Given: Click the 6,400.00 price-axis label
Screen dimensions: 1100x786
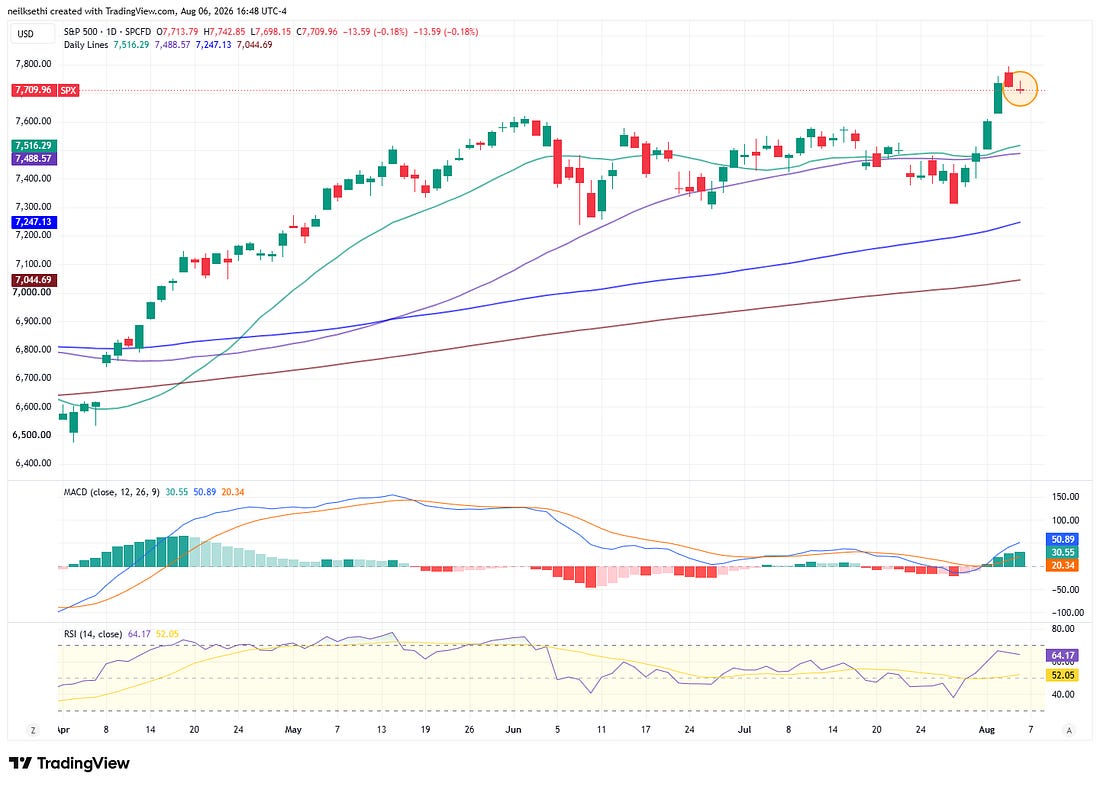Looking at the screenshot, I should coord(33,463).
